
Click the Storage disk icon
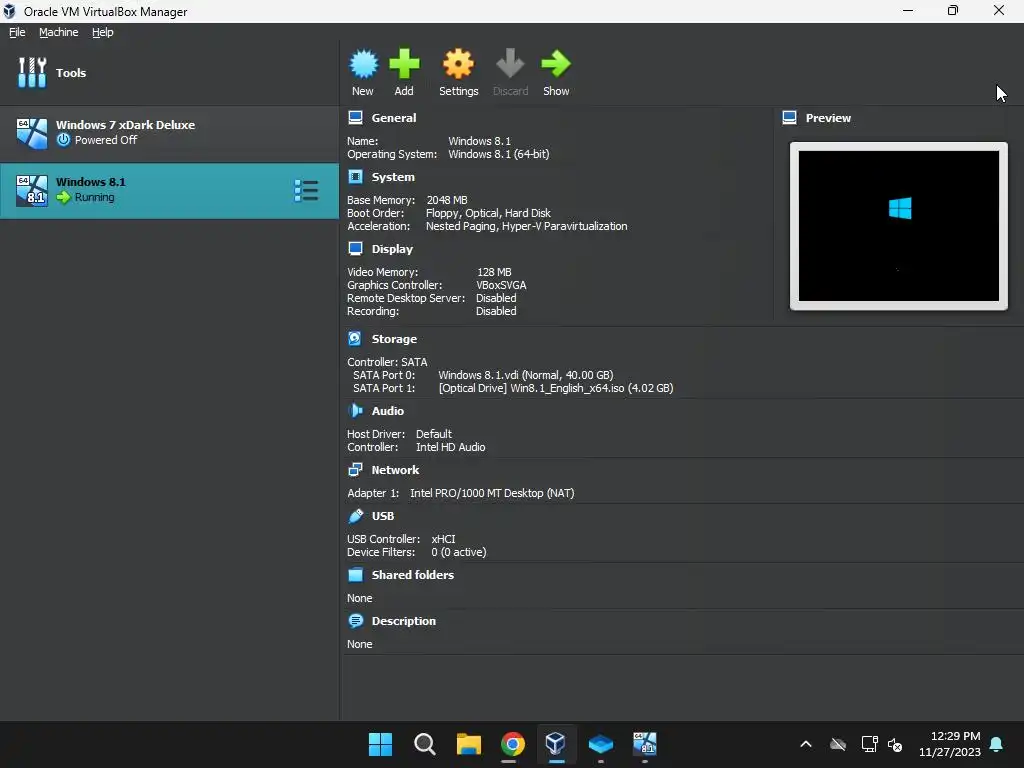(x=355, y=338)
